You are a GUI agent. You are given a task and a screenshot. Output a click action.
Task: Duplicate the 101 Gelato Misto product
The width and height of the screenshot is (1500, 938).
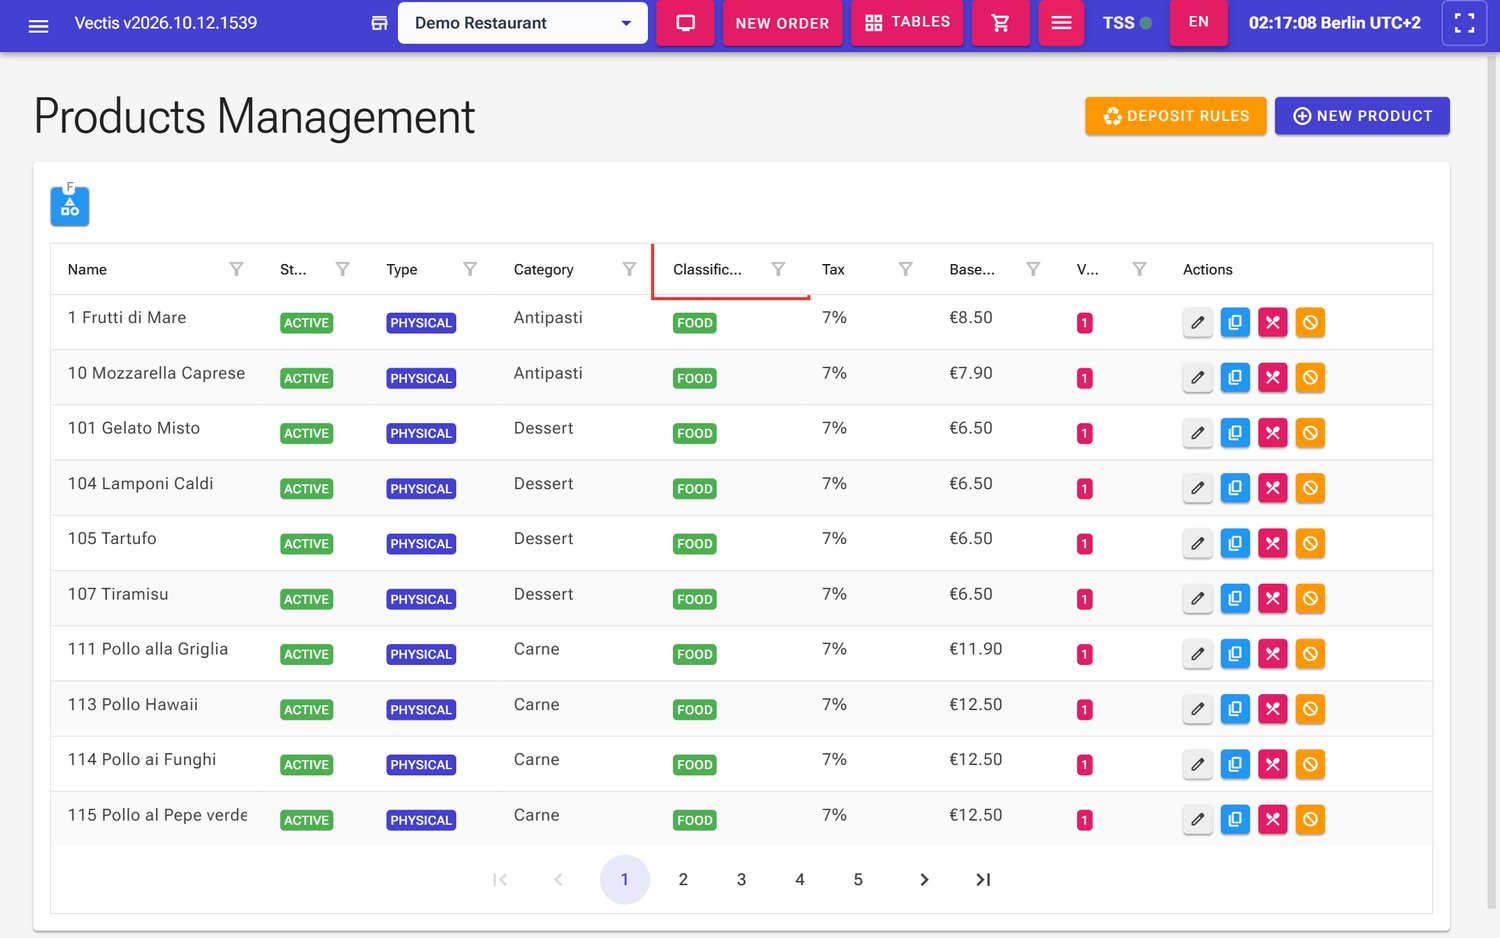pyautogui.click(x=1235, y=433)
